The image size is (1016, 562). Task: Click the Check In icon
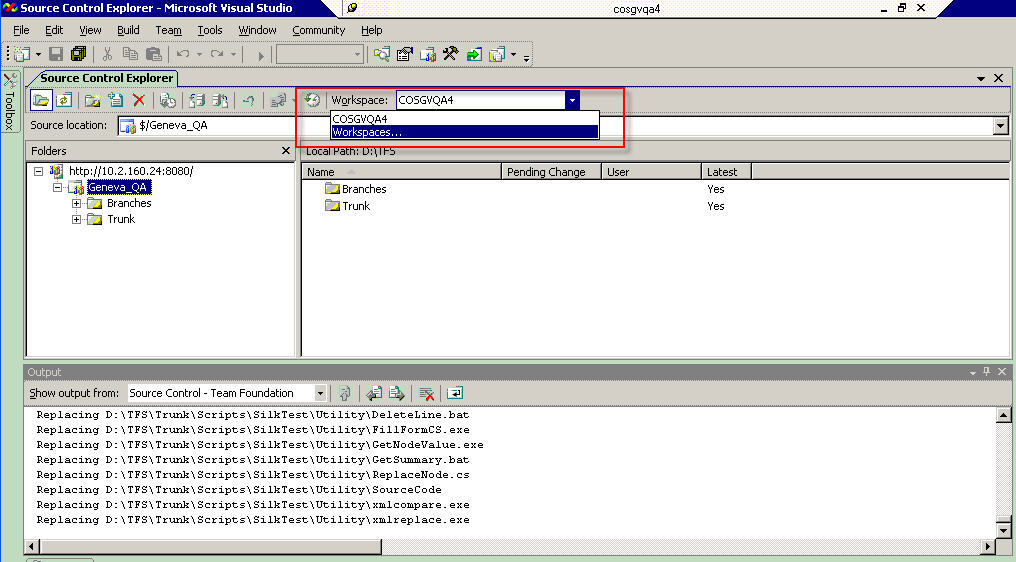coord(220,100)
